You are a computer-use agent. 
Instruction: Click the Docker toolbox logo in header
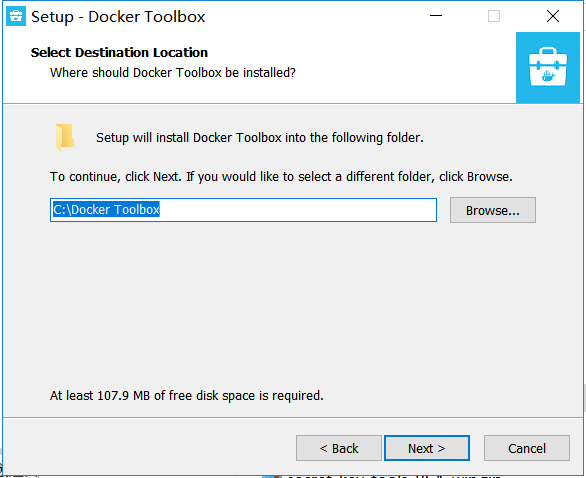548,67
